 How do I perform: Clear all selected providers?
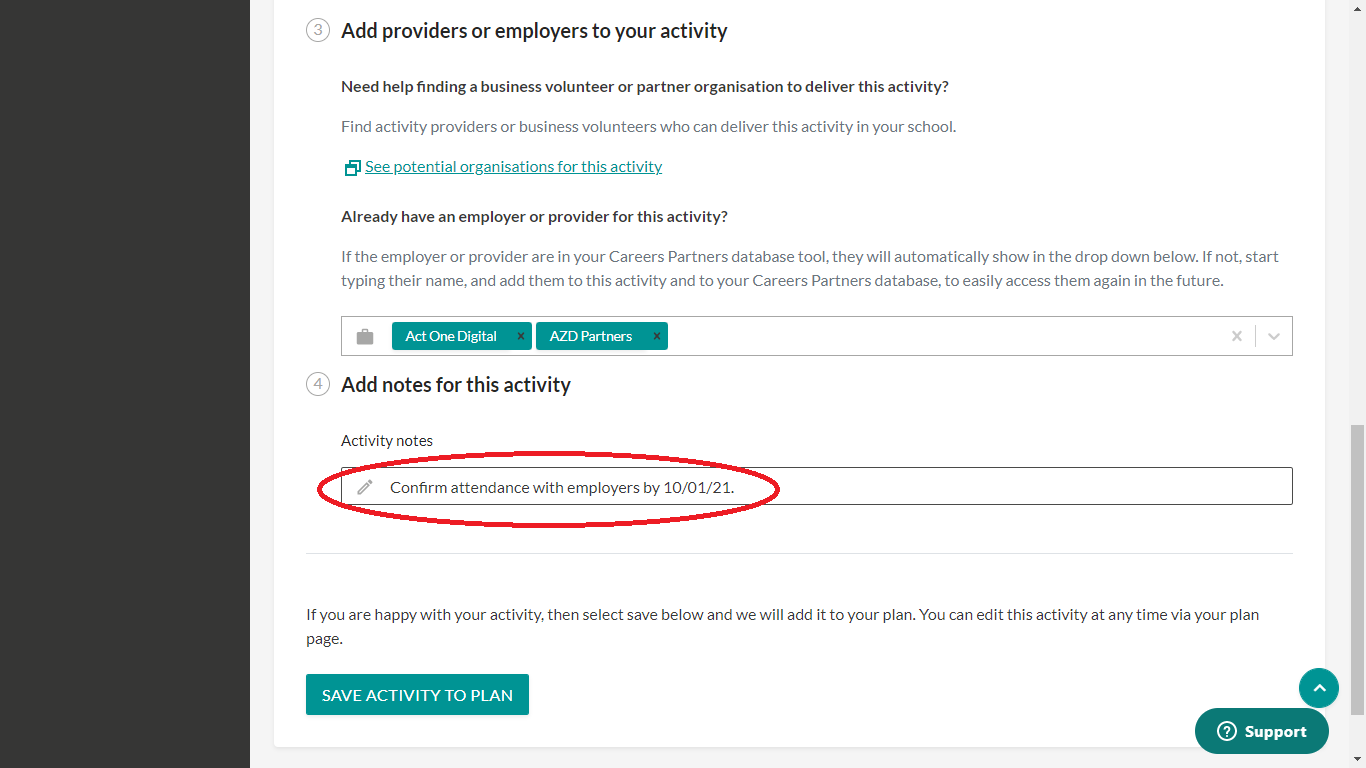(1237, 337)
